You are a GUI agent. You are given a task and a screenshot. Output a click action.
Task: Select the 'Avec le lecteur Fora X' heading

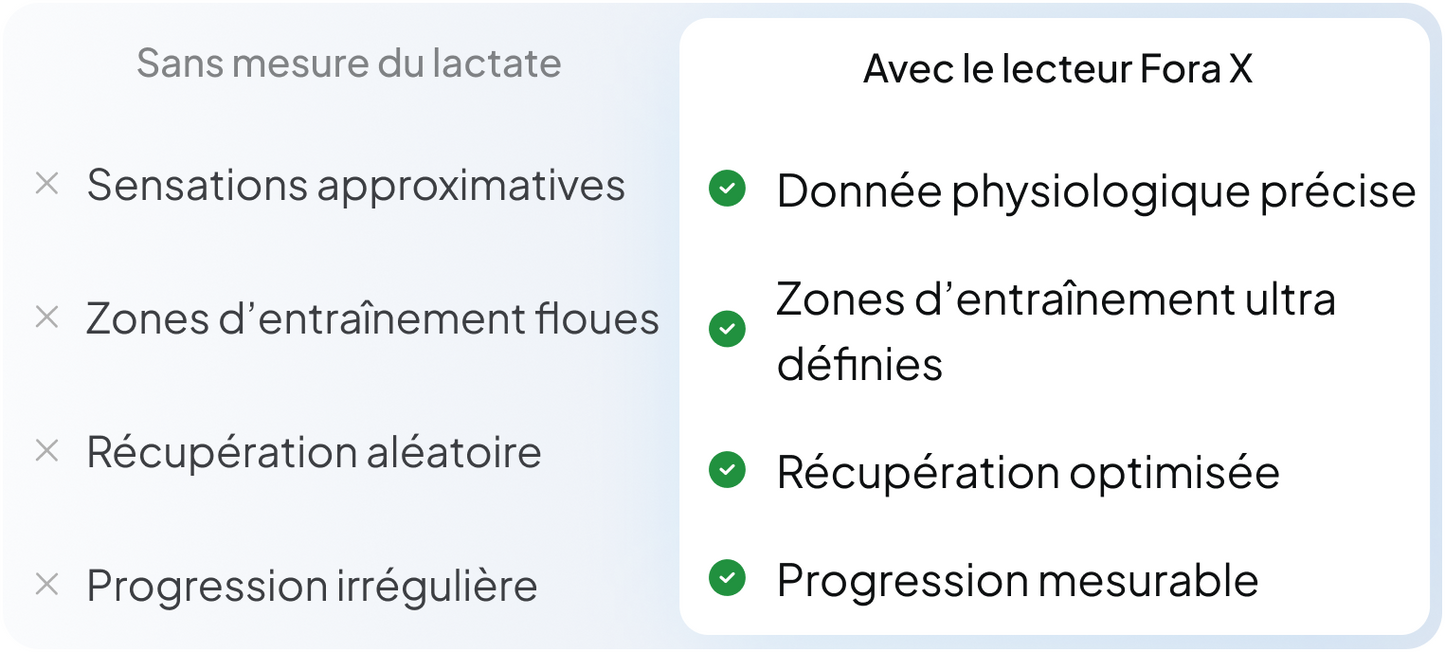point(1057,69)
